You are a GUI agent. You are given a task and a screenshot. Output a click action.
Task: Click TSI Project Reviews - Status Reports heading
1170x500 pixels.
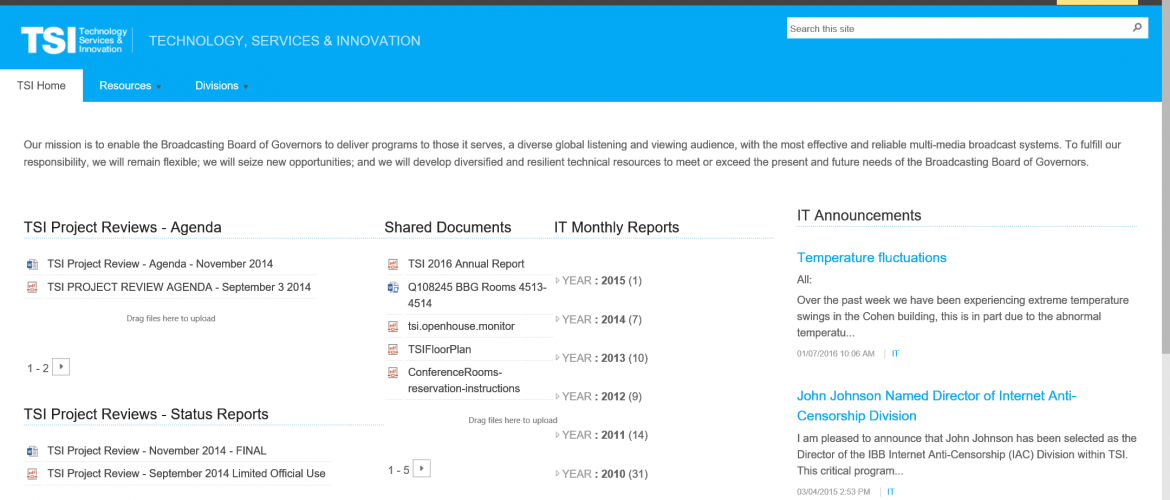(x=146, y=414)
